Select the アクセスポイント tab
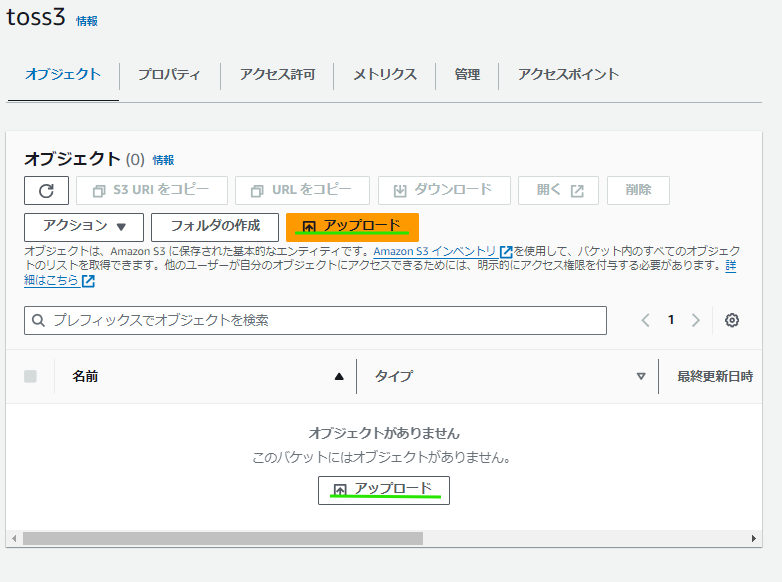This screenshot has width=782, height=582. (568, 74)
